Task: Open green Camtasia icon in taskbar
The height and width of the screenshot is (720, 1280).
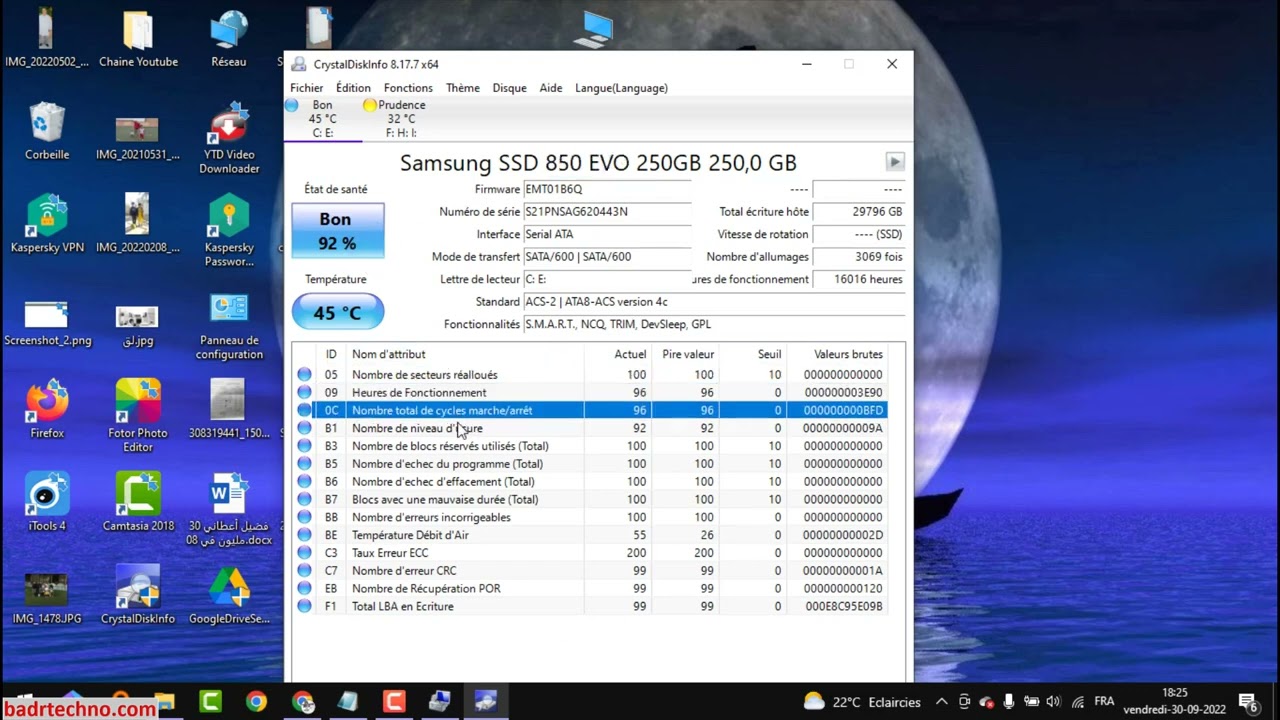Action: [x=210, y=701]
